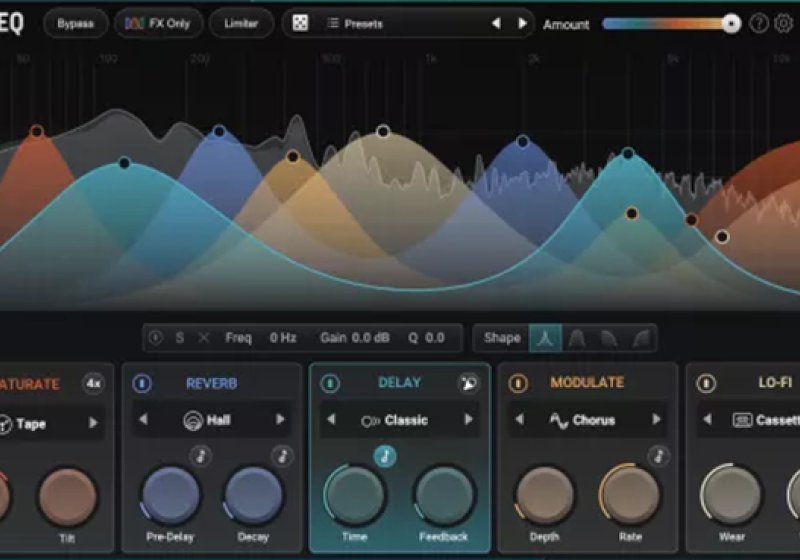Screen dimensions: 800x560
Task: Open the settings gear icon
Action: 784,23
